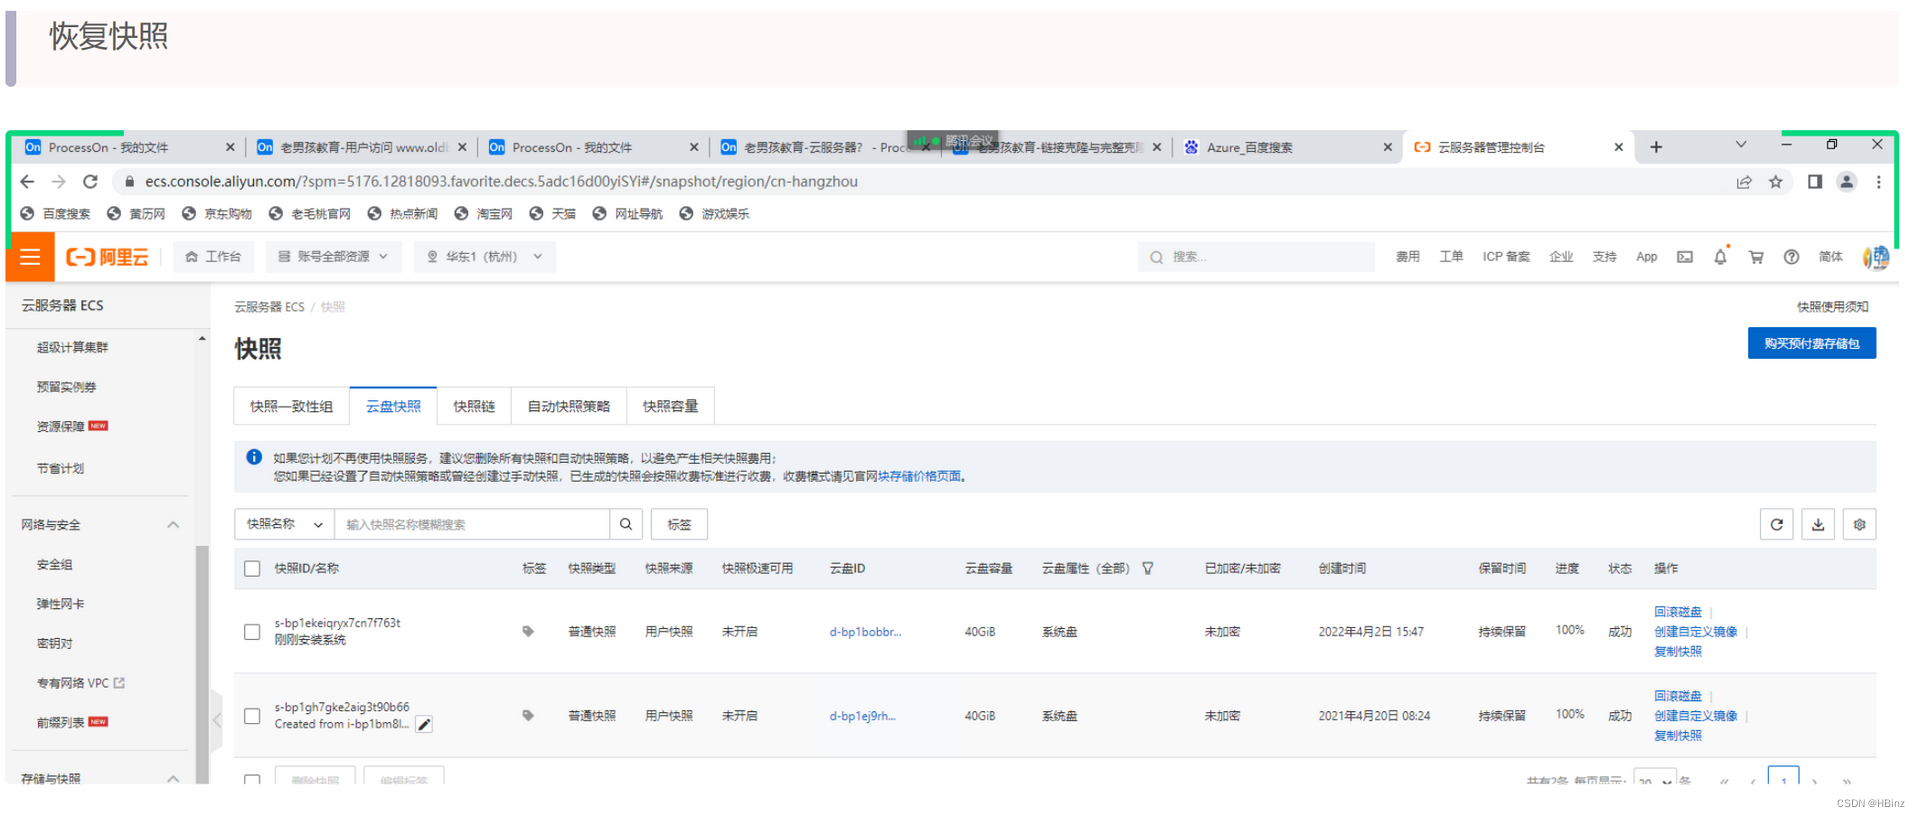Viewport: 1920px width, 817px height.
Task: Open the 百度搜索 bookmark
Action: click(x=55, y=213)
